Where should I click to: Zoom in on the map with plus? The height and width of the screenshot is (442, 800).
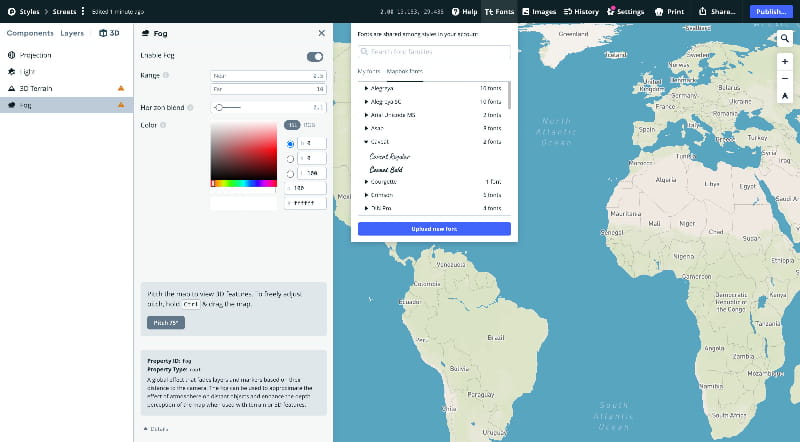[x=785, y=61]
